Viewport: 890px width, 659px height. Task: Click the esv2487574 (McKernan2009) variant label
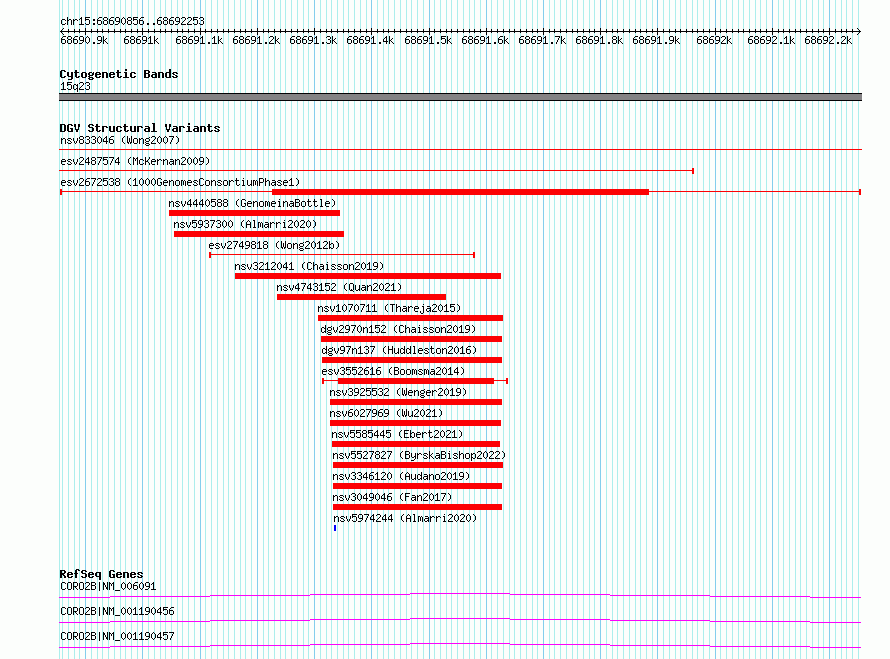[x=135, y=161]
